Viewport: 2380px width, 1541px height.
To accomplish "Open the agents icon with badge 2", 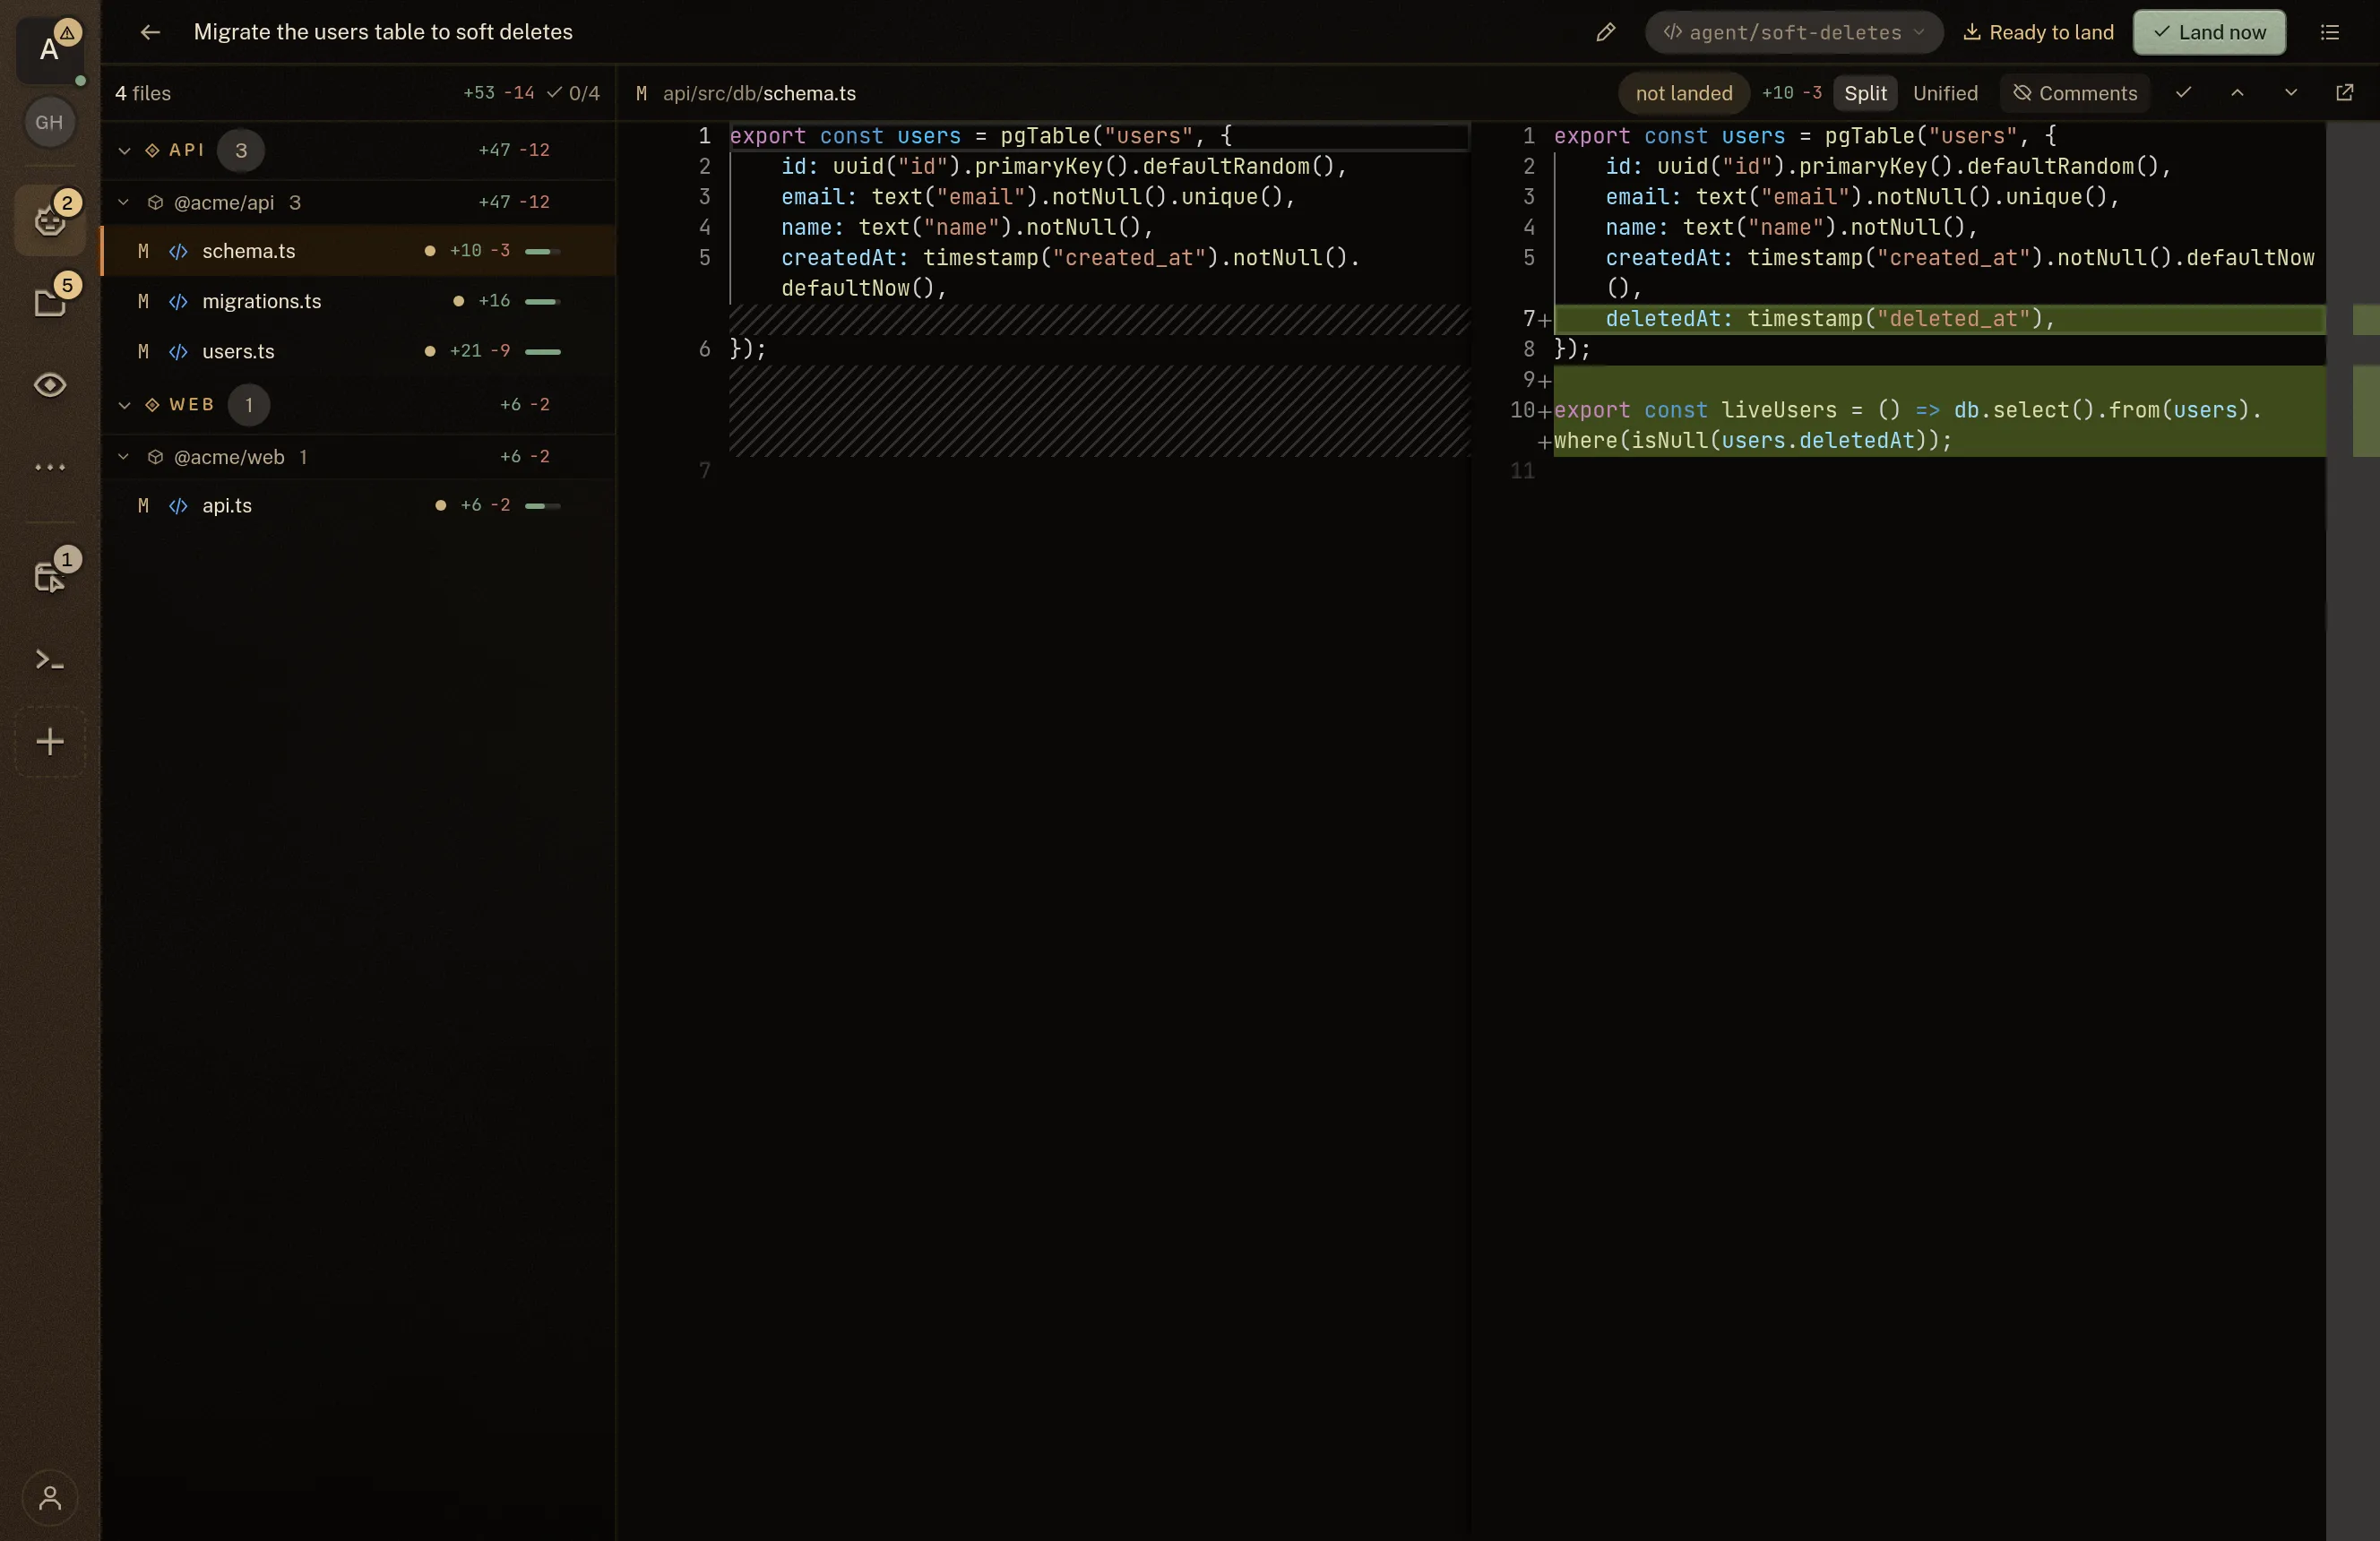I will tap(49, 219).
